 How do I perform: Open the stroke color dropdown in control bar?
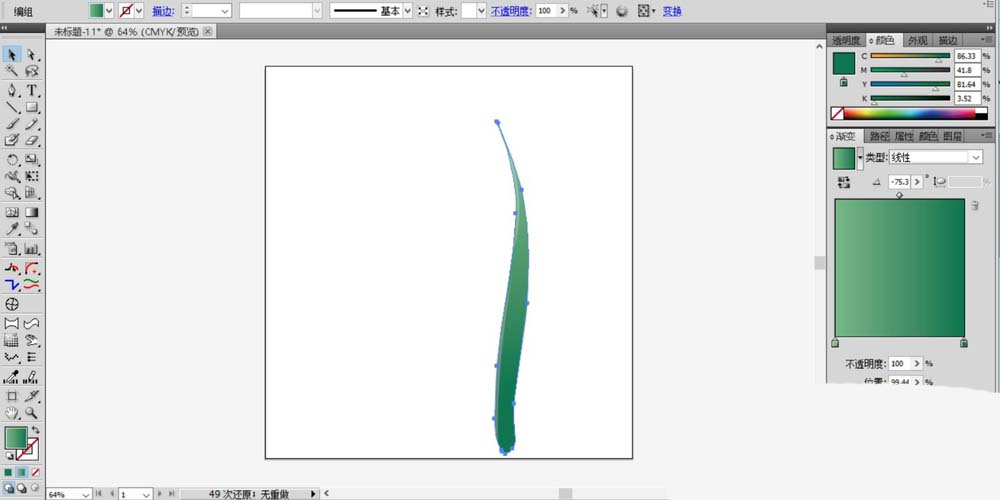pos(138,11)
